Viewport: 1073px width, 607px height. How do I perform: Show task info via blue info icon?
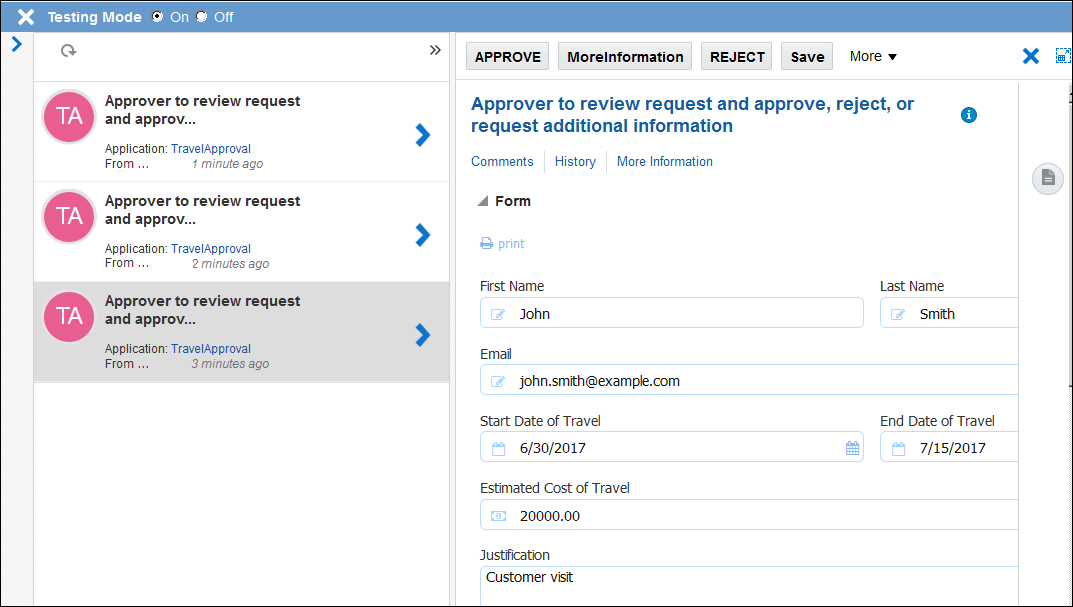(969, 115)
